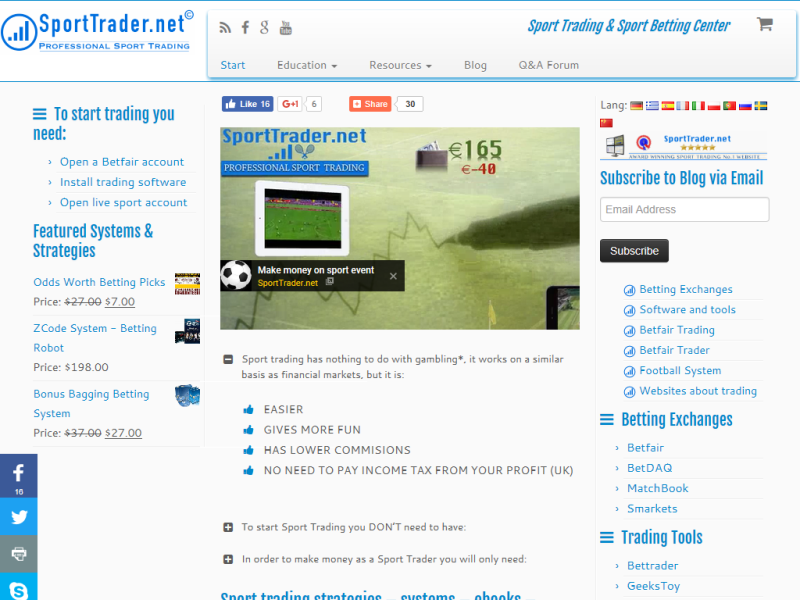This screenshot has height=600, width=800.
Task: Open the YouTube icon in header
Action: click(x=286, y=28)
